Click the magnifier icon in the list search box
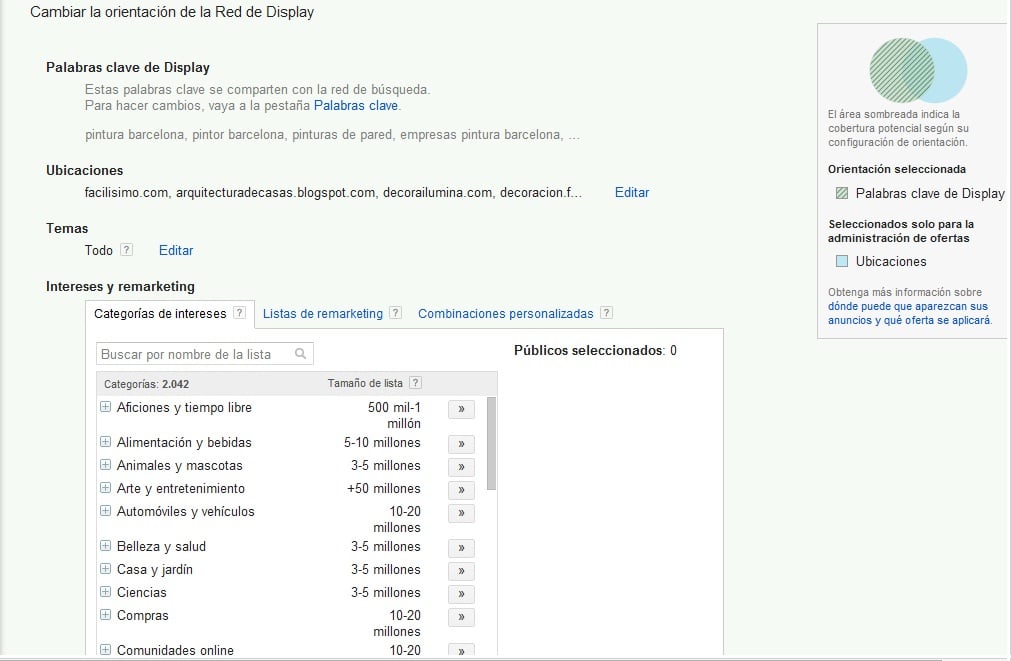 (299, 353)
